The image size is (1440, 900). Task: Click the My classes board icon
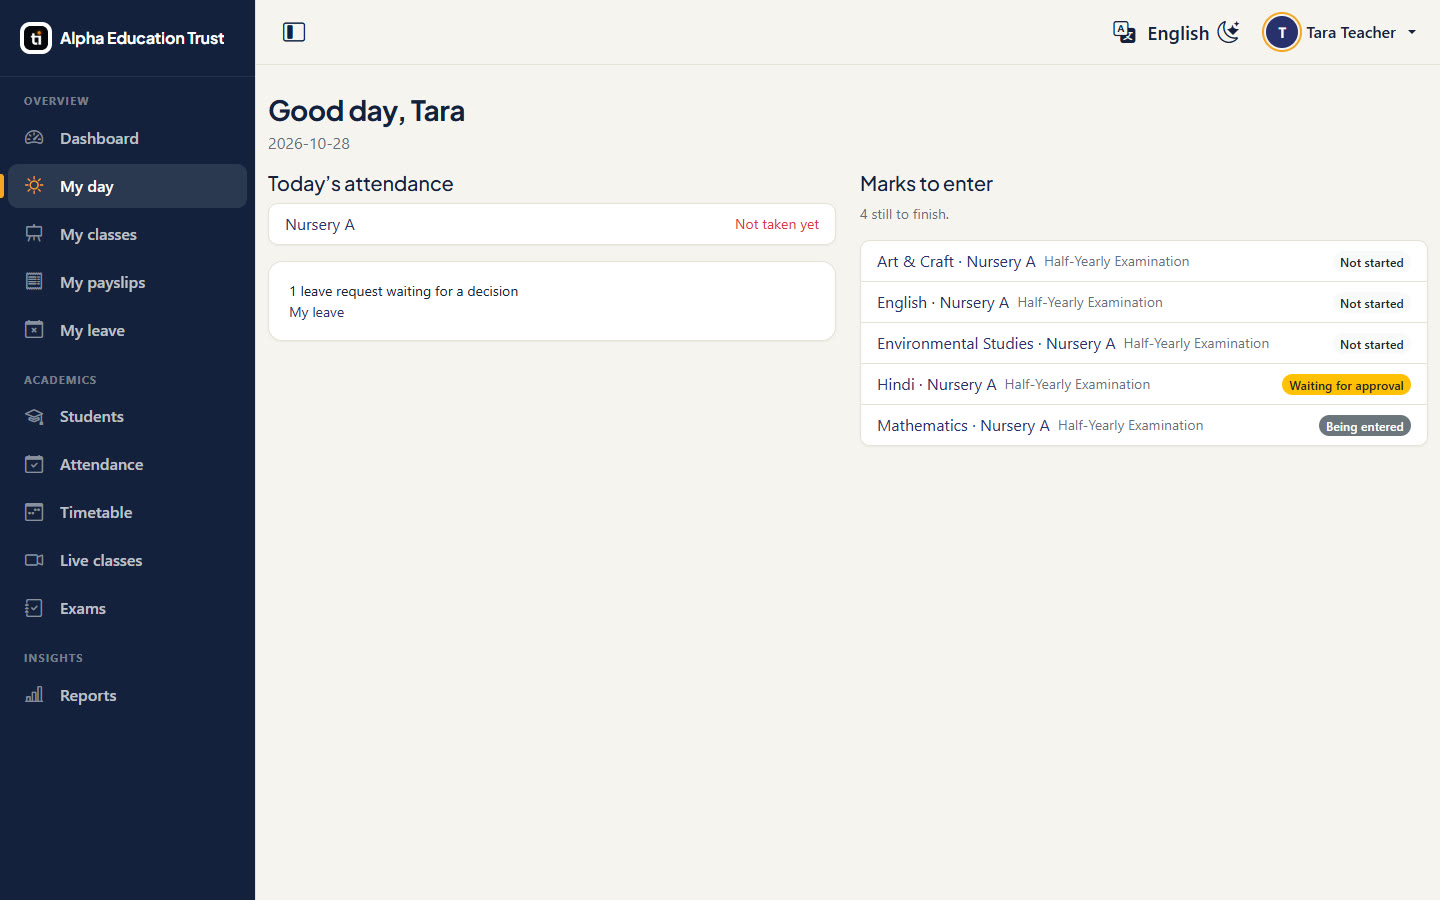coord(34,234)
